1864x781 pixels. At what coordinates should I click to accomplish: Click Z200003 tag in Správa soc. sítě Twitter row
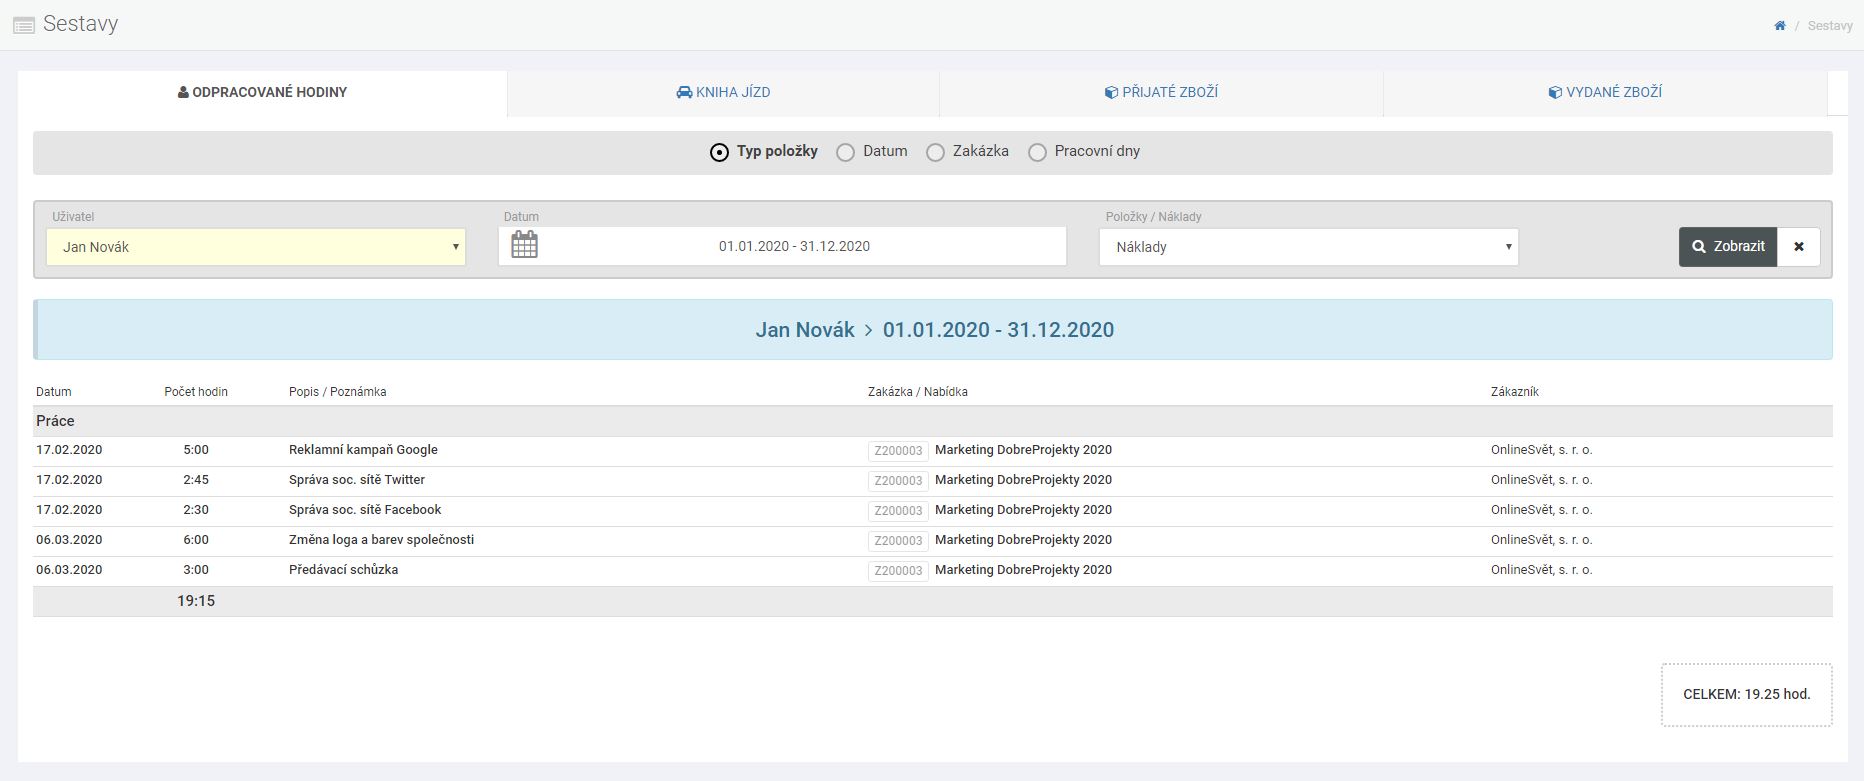tap(898, 481)
